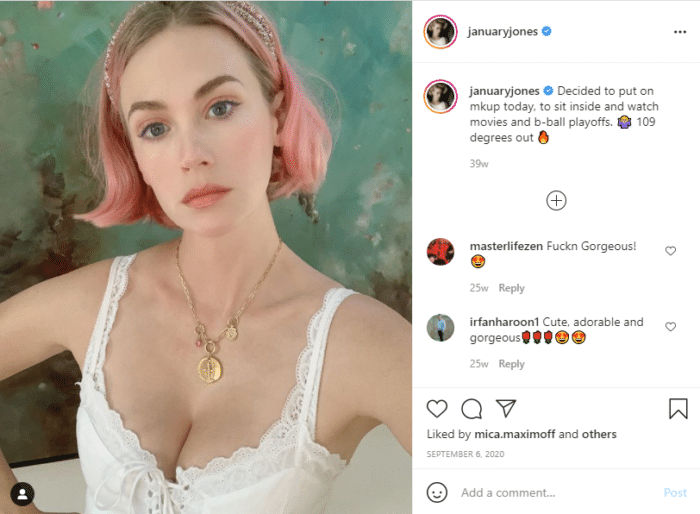Open the emoji picker smiley icon
This screenshot has height=514, width=700.
pyautogui.click(x=437, y=492)
